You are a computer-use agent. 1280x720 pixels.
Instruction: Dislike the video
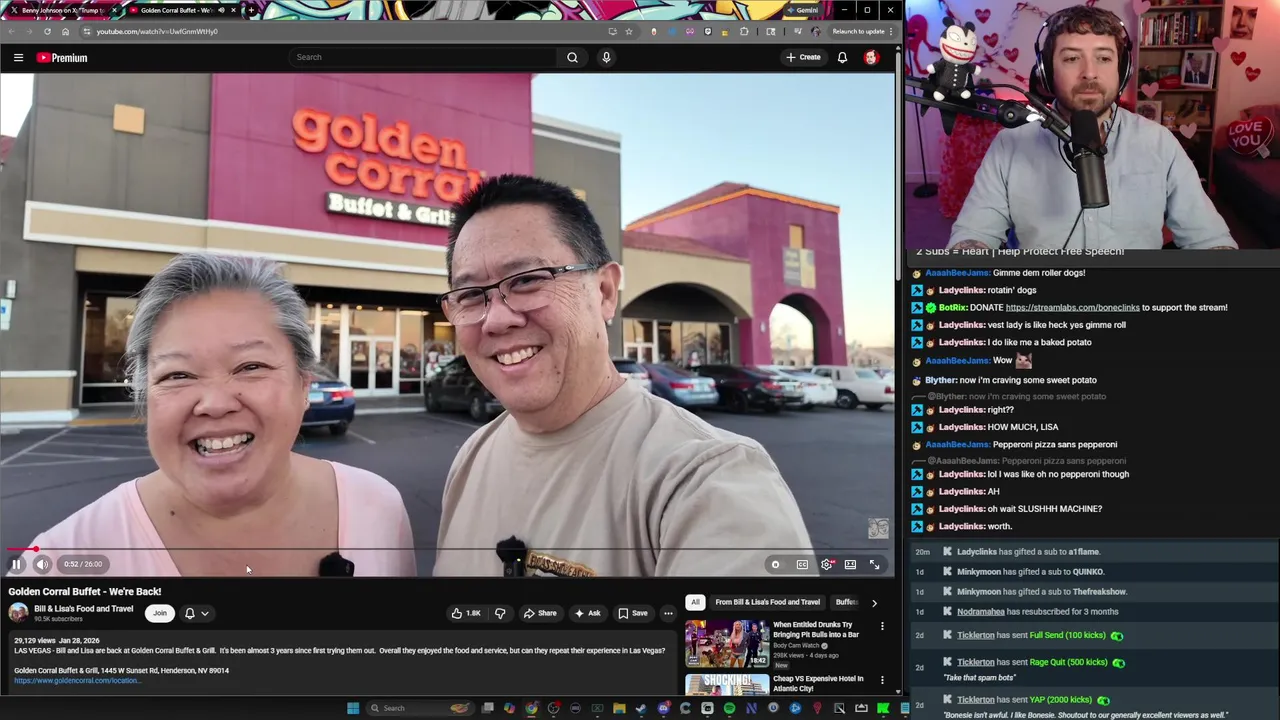pyautogui.click(x=500, y=613)
